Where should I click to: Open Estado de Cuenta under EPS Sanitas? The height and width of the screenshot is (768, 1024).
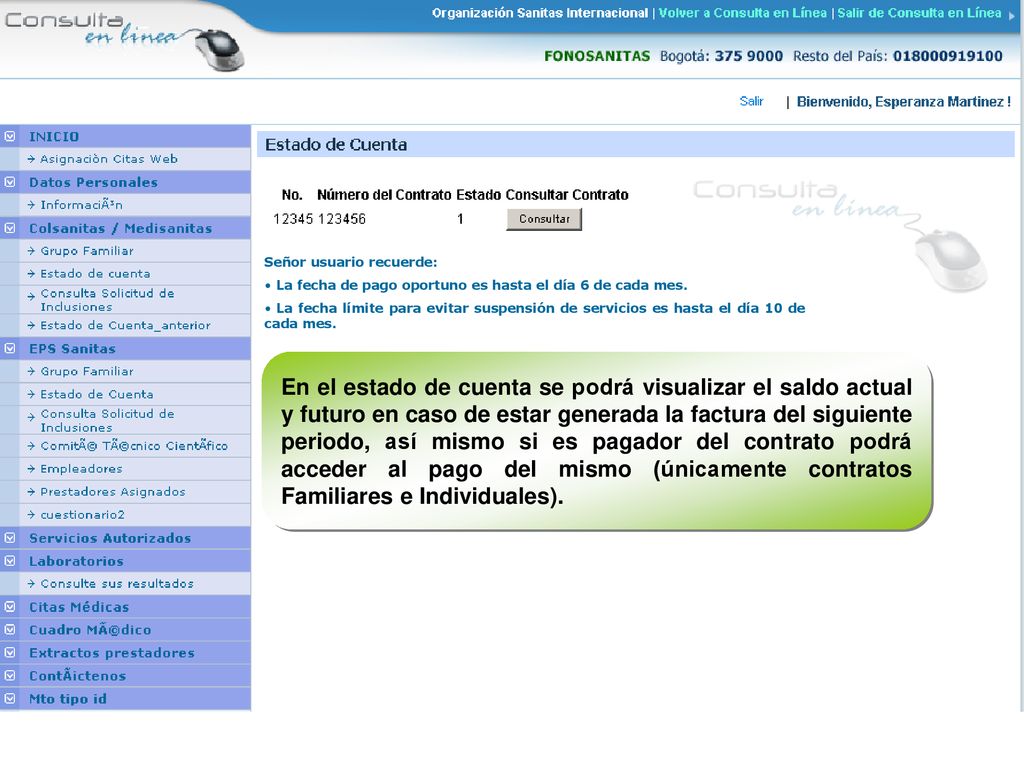click(97, 394)
